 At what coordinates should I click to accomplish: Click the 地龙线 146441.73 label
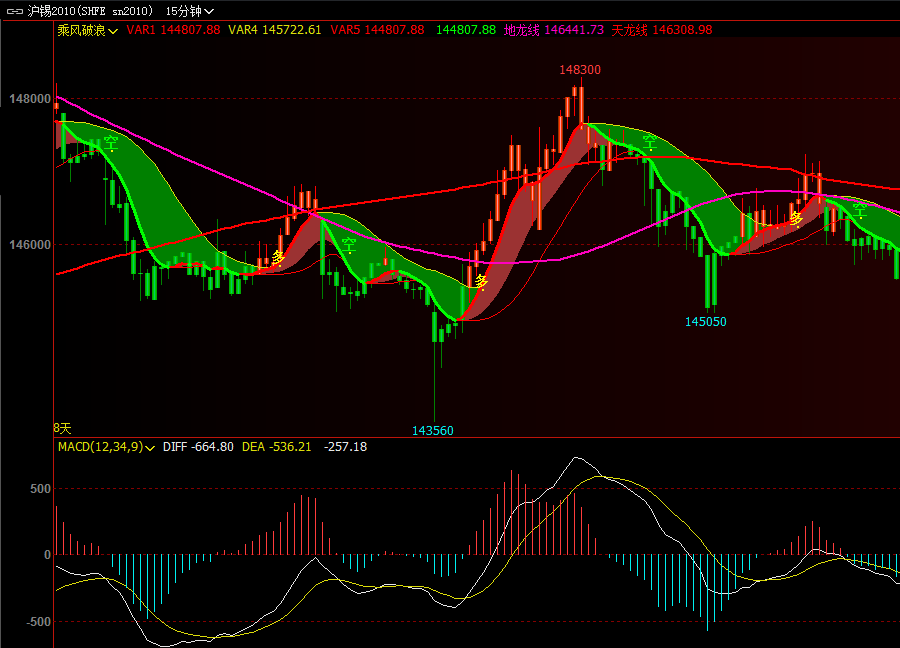(x=553, y=30)
